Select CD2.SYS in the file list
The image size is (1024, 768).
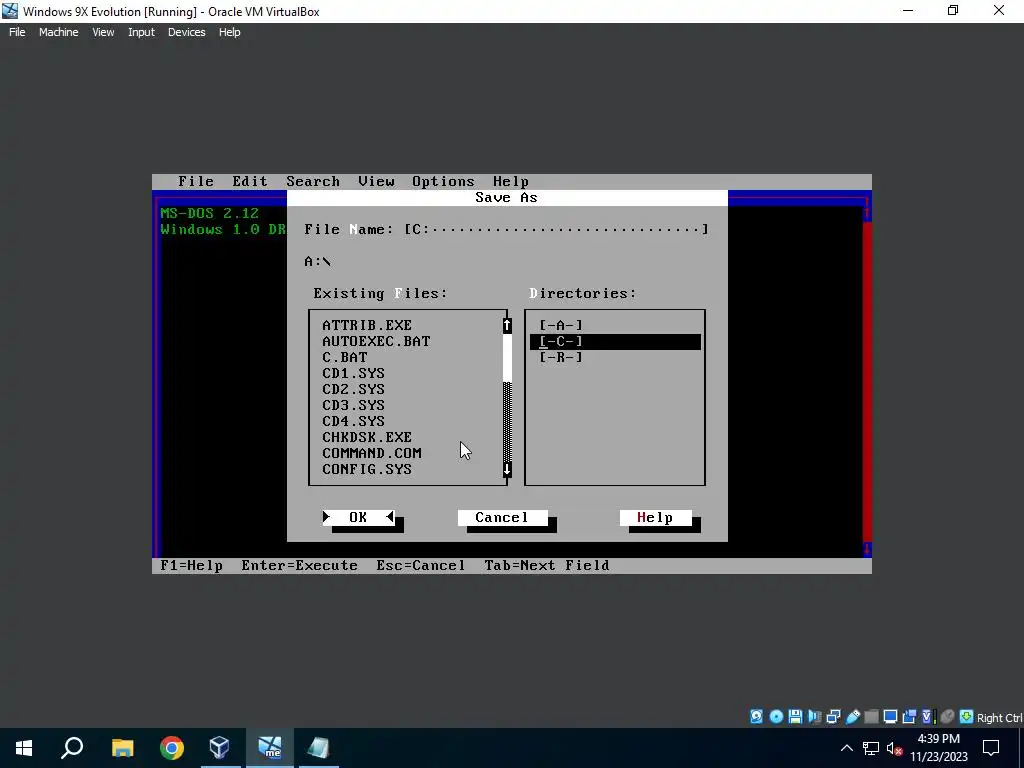click(353, 389)
